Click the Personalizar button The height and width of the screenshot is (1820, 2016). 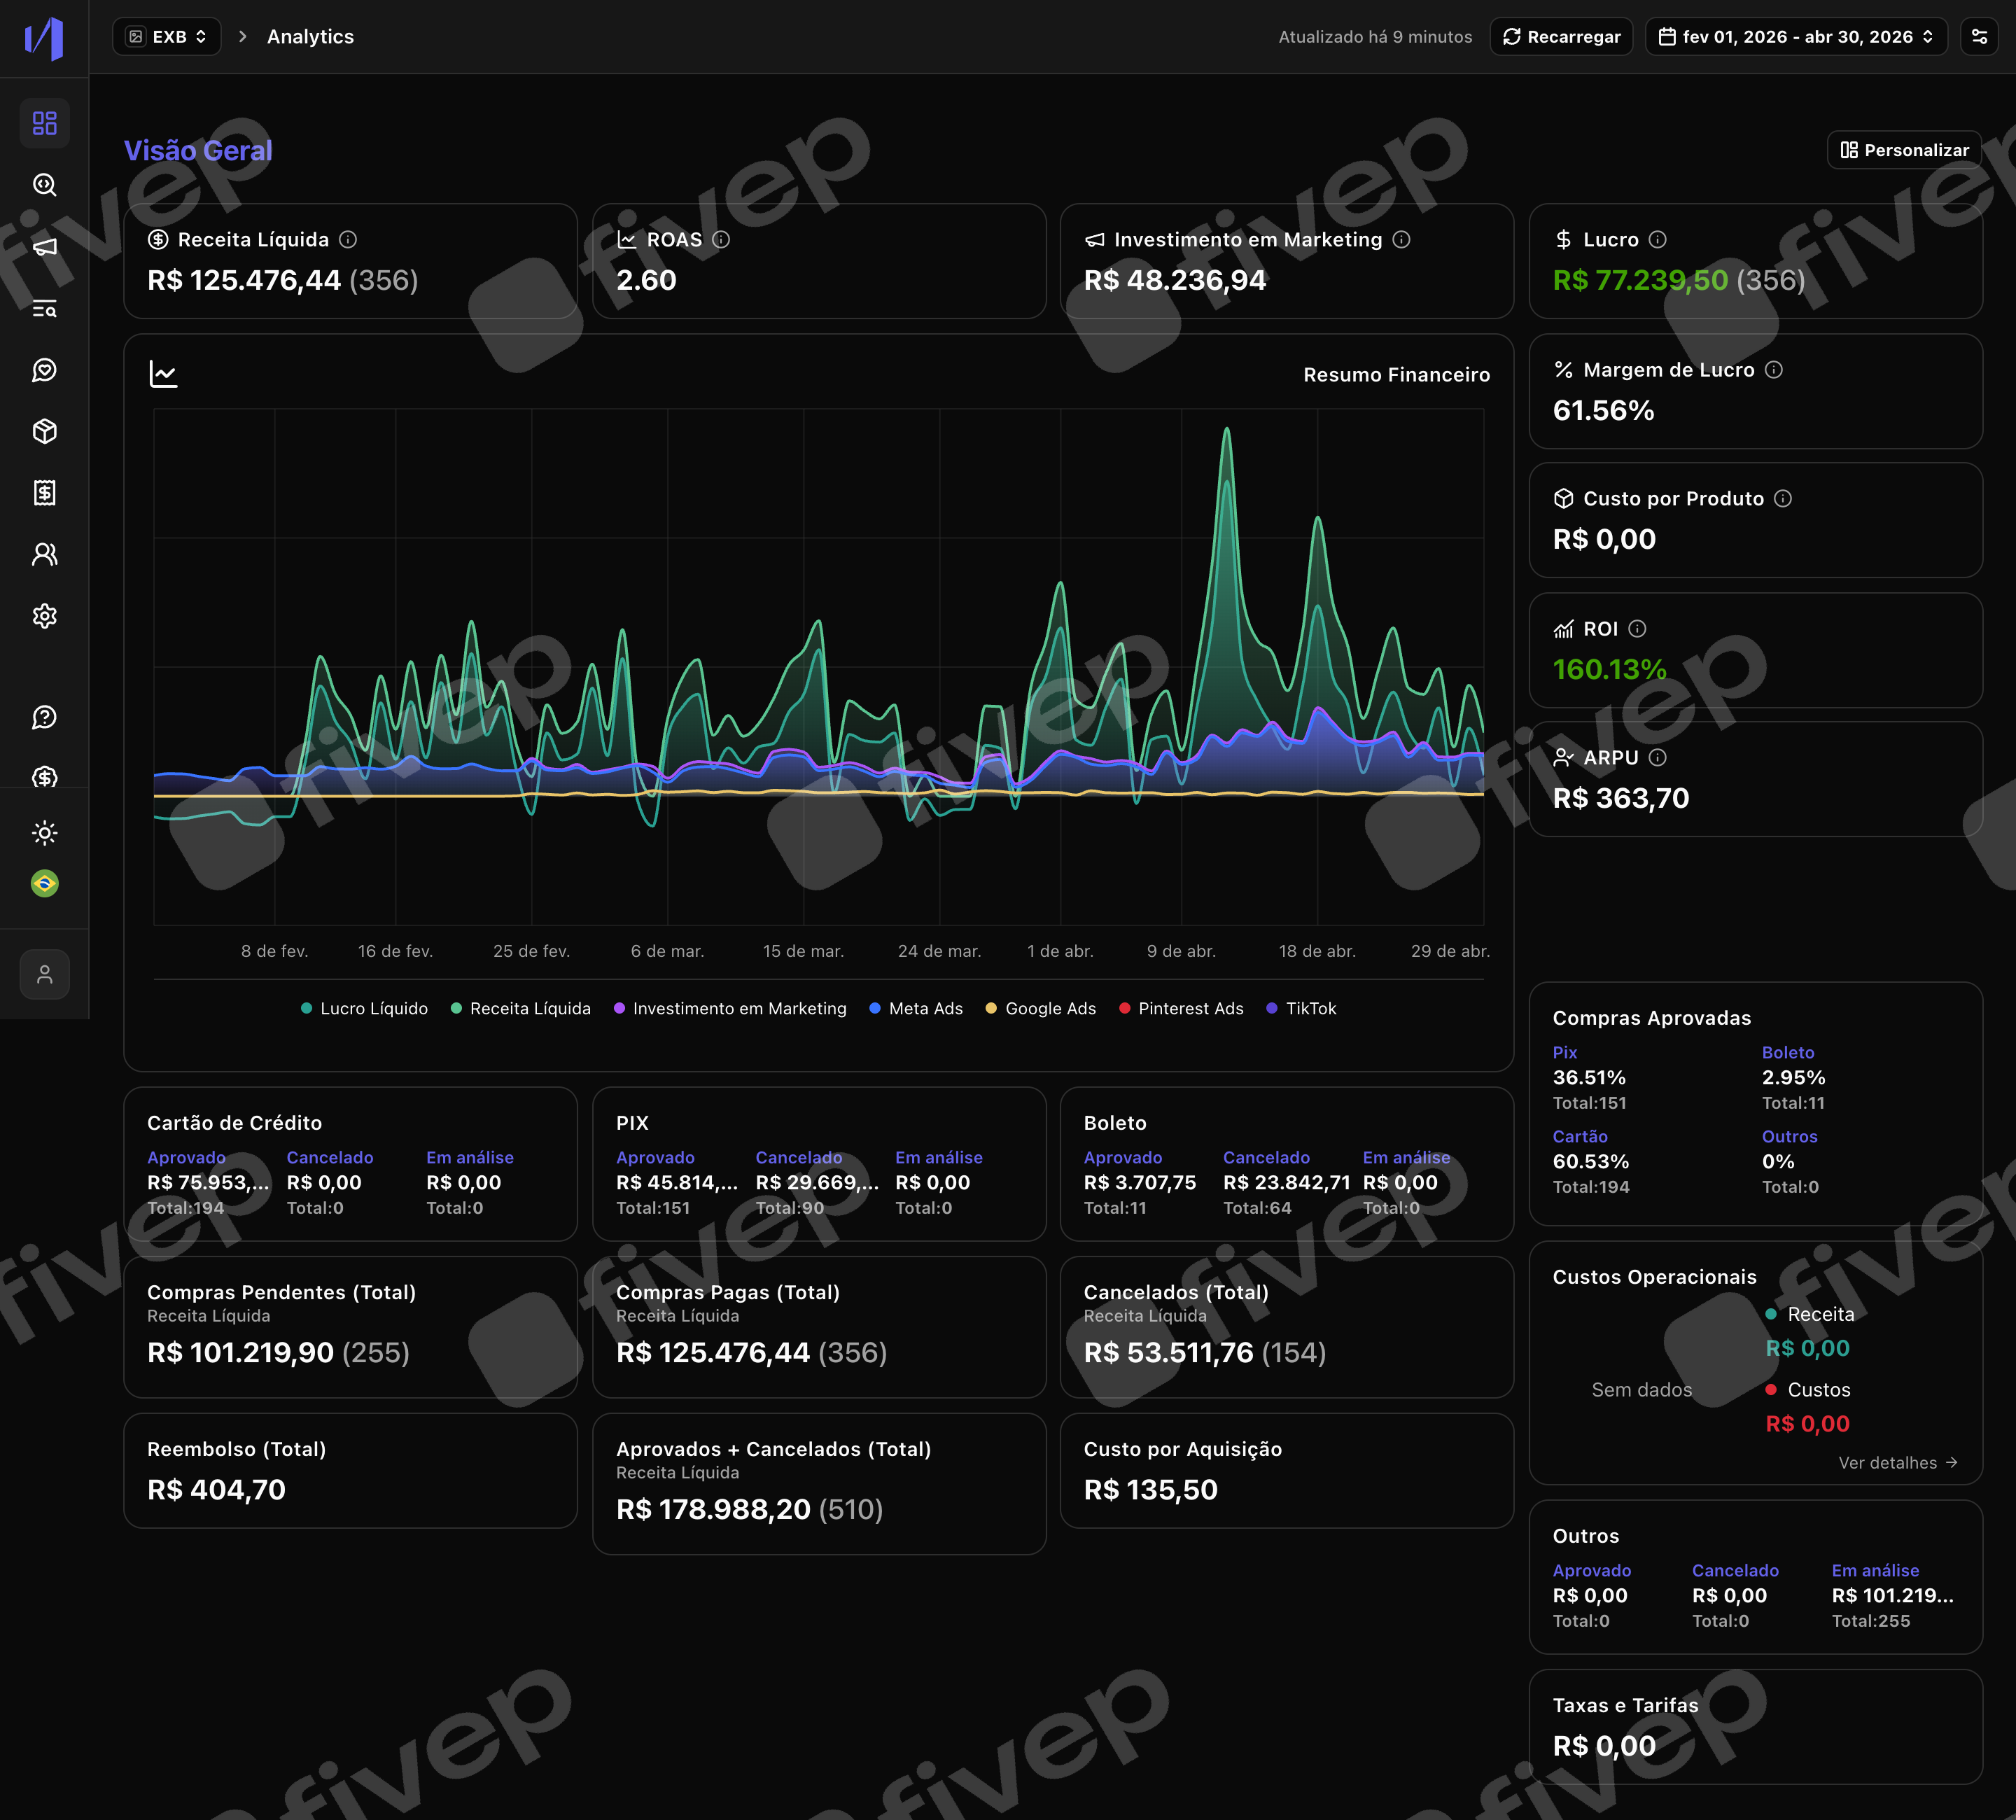click(1904, 150)
